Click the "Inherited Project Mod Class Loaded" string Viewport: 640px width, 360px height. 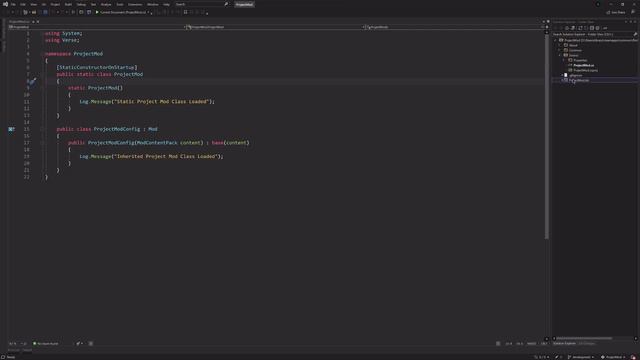(167, 156)
